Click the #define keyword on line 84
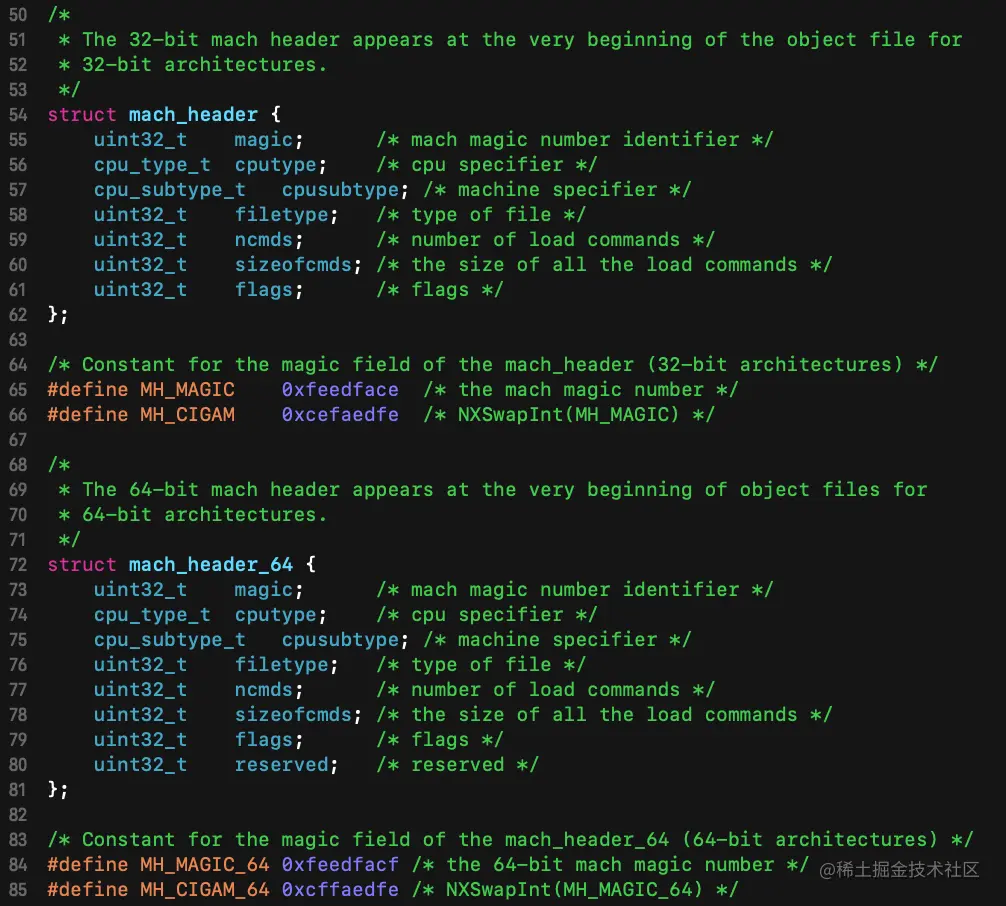This screenshot has width=1006, height=906. click(x=88, y=865)
